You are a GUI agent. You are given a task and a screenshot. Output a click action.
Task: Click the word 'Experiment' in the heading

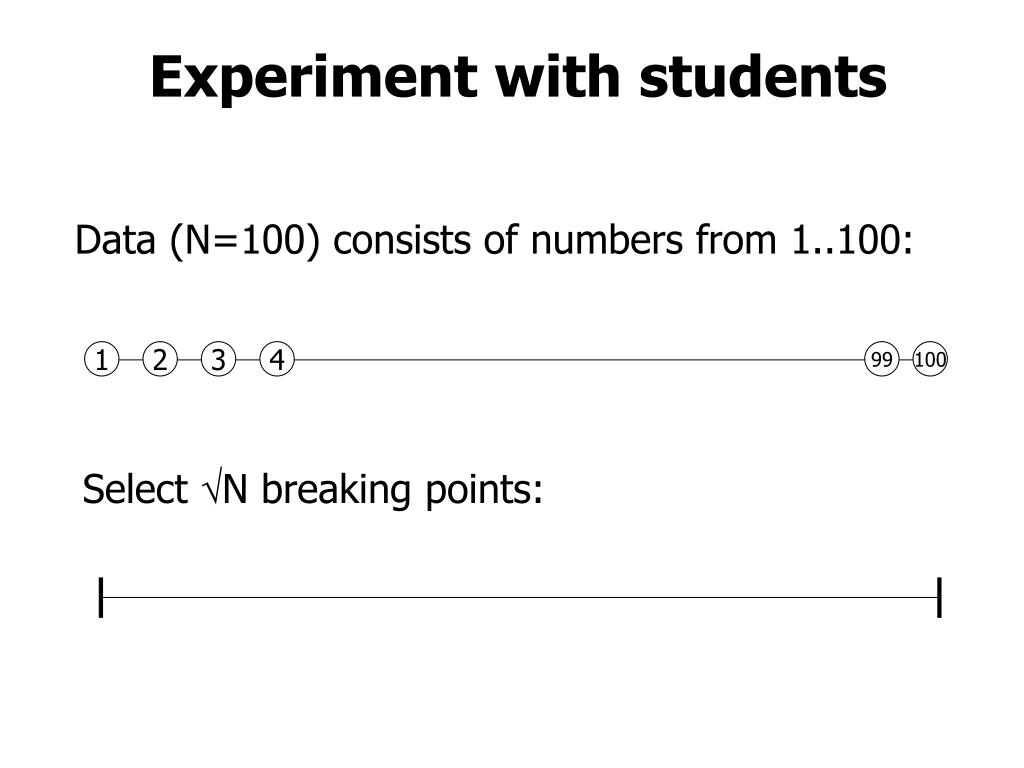click(314, 78)
